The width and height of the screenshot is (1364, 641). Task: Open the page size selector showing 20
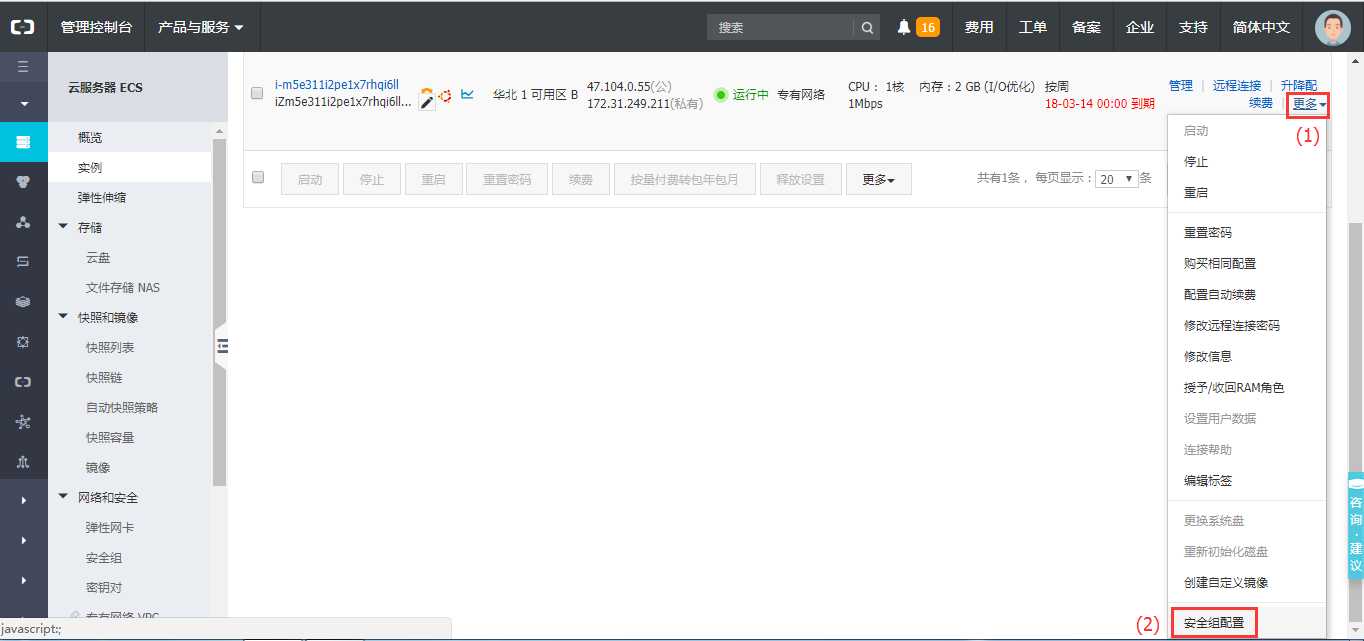(x=1117, y=179)
